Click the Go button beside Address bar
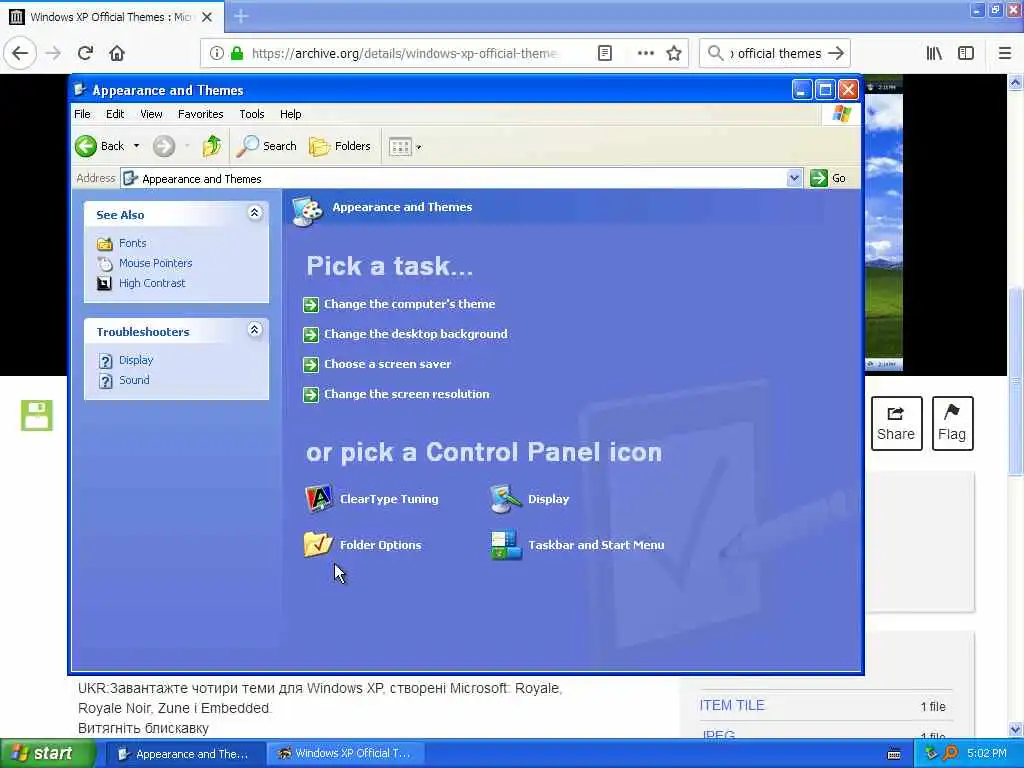This screenshot has width=1024, height=768. pos(828,178)
